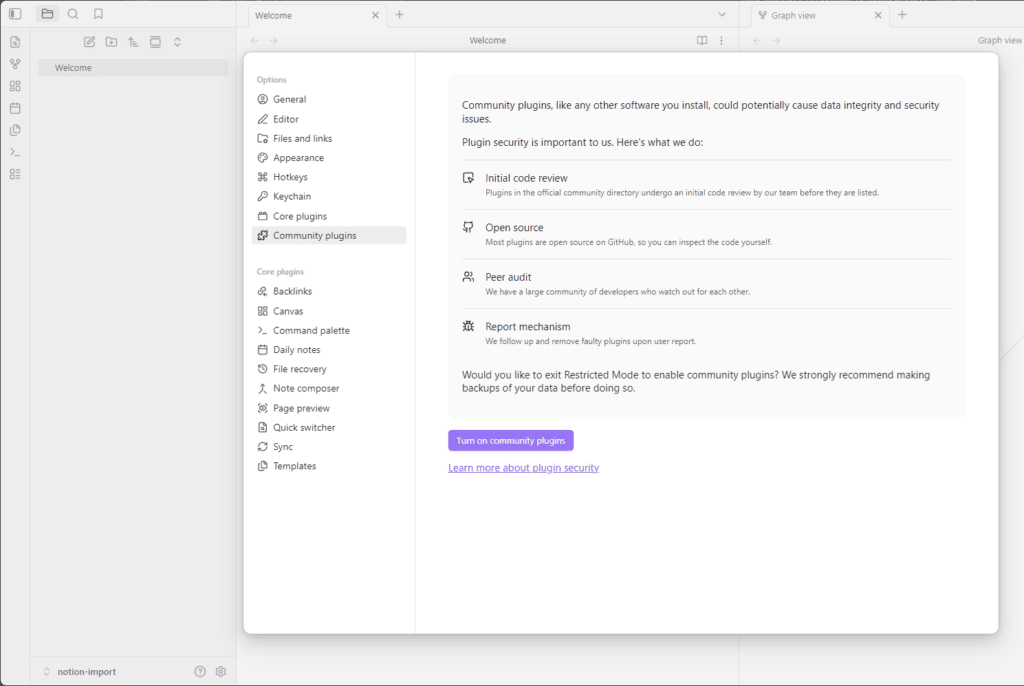1024x686 pixels.
Task: Open the bookmarks icon in sidebar header
Action: point(98,14)
